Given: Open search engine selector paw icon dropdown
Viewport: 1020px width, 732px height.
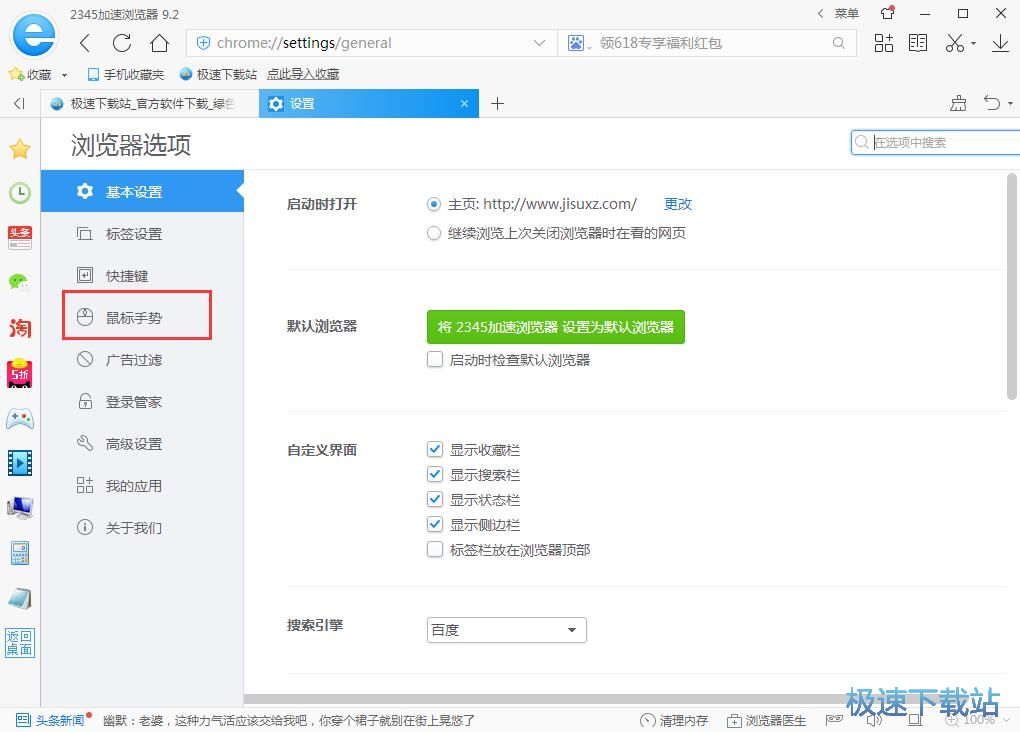Looking at the screenshot, I should [x=579, y=43].
